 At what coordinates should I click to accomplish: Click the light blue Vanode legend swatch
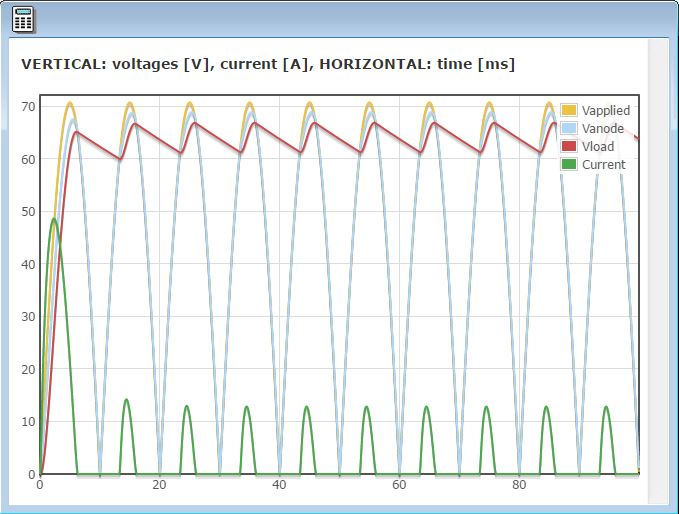(x=569, y=128)
